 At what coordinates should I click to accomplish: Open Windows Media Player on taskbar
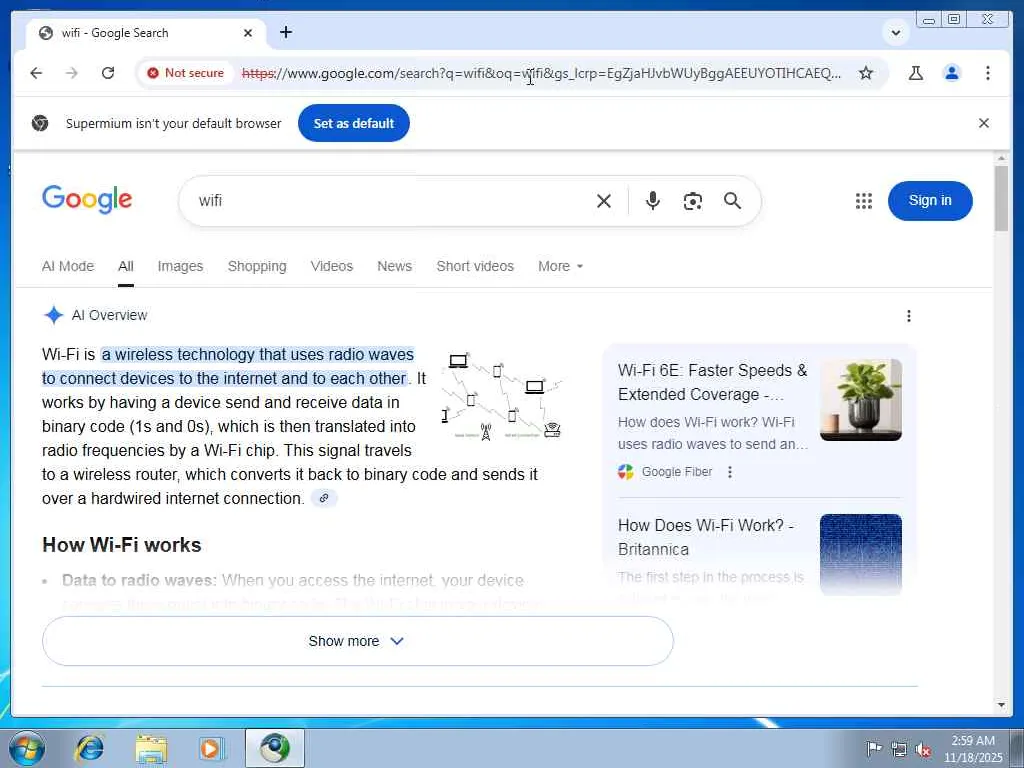pyautogui.click(x=210, y=748)
